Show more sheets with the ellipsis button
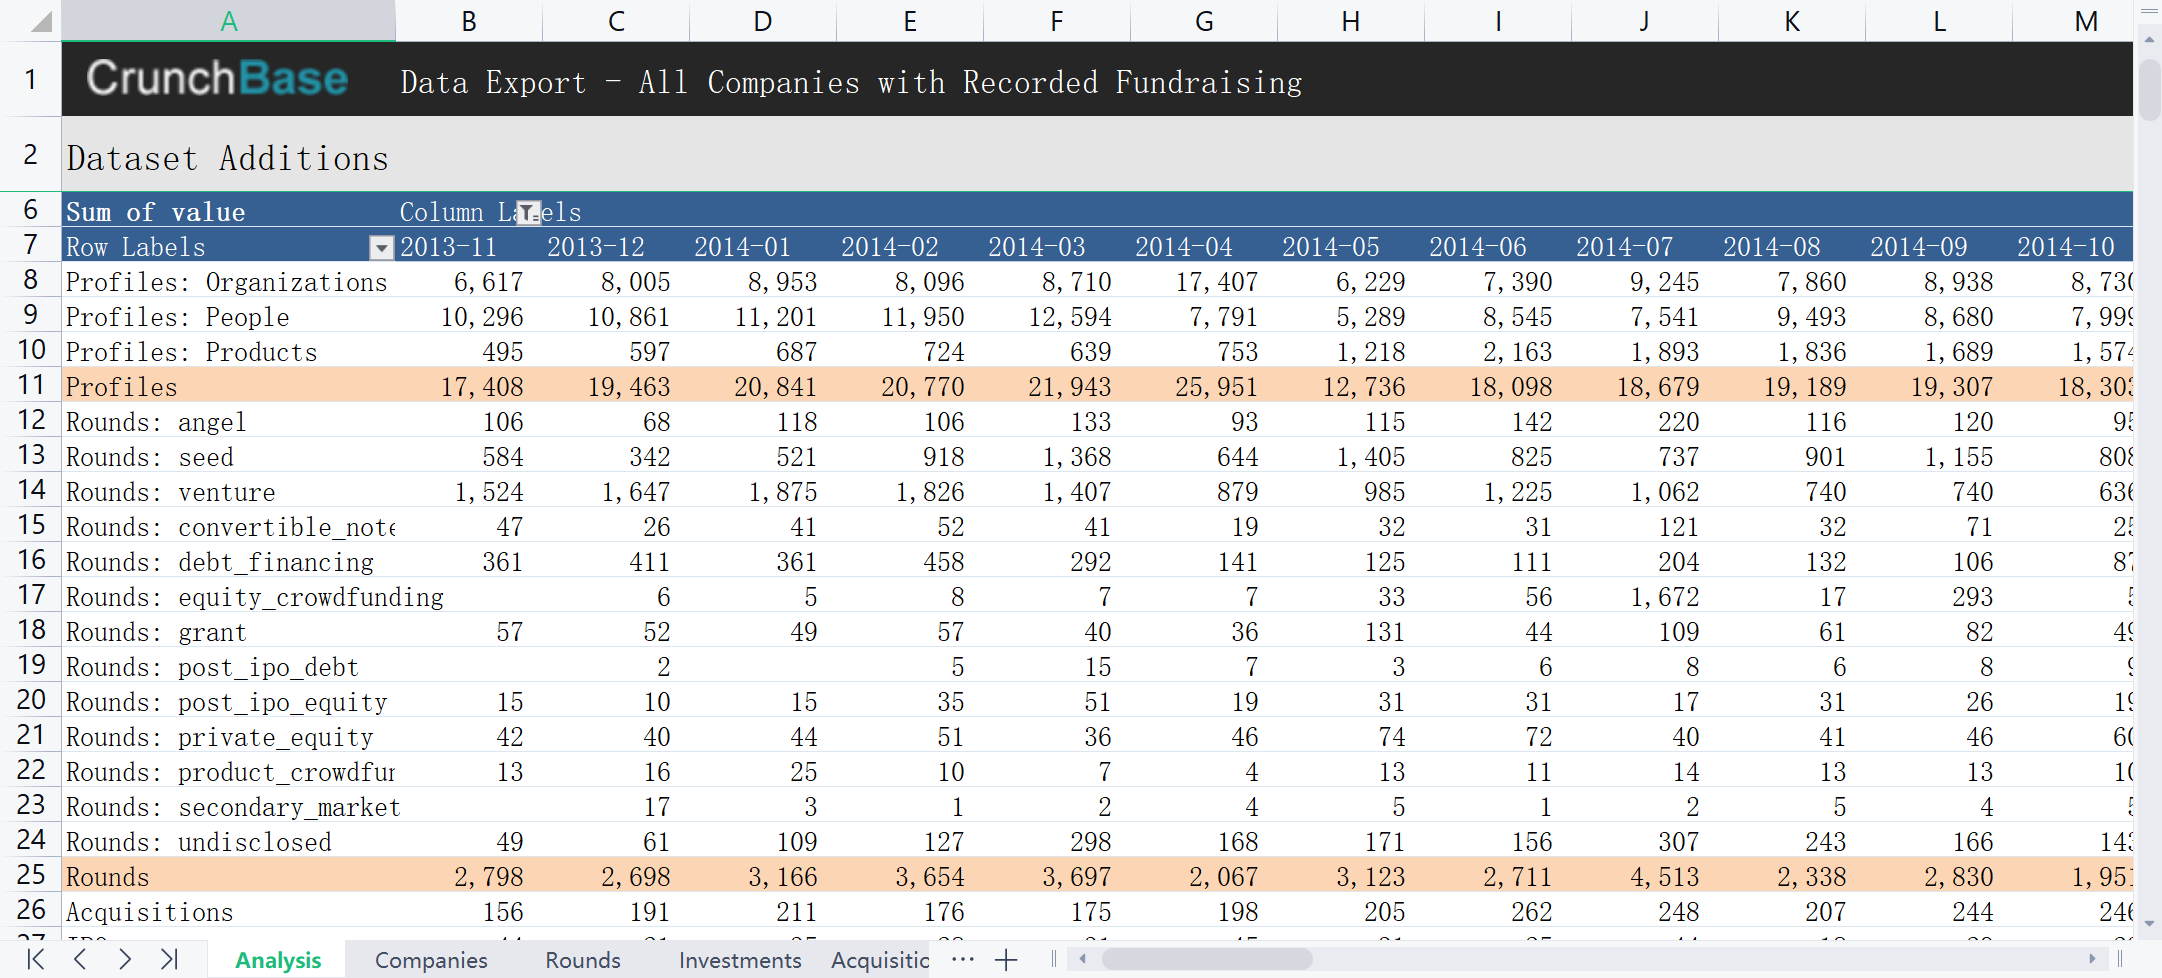This screenshot has width=2162, height=978. [x=963, y=960]
